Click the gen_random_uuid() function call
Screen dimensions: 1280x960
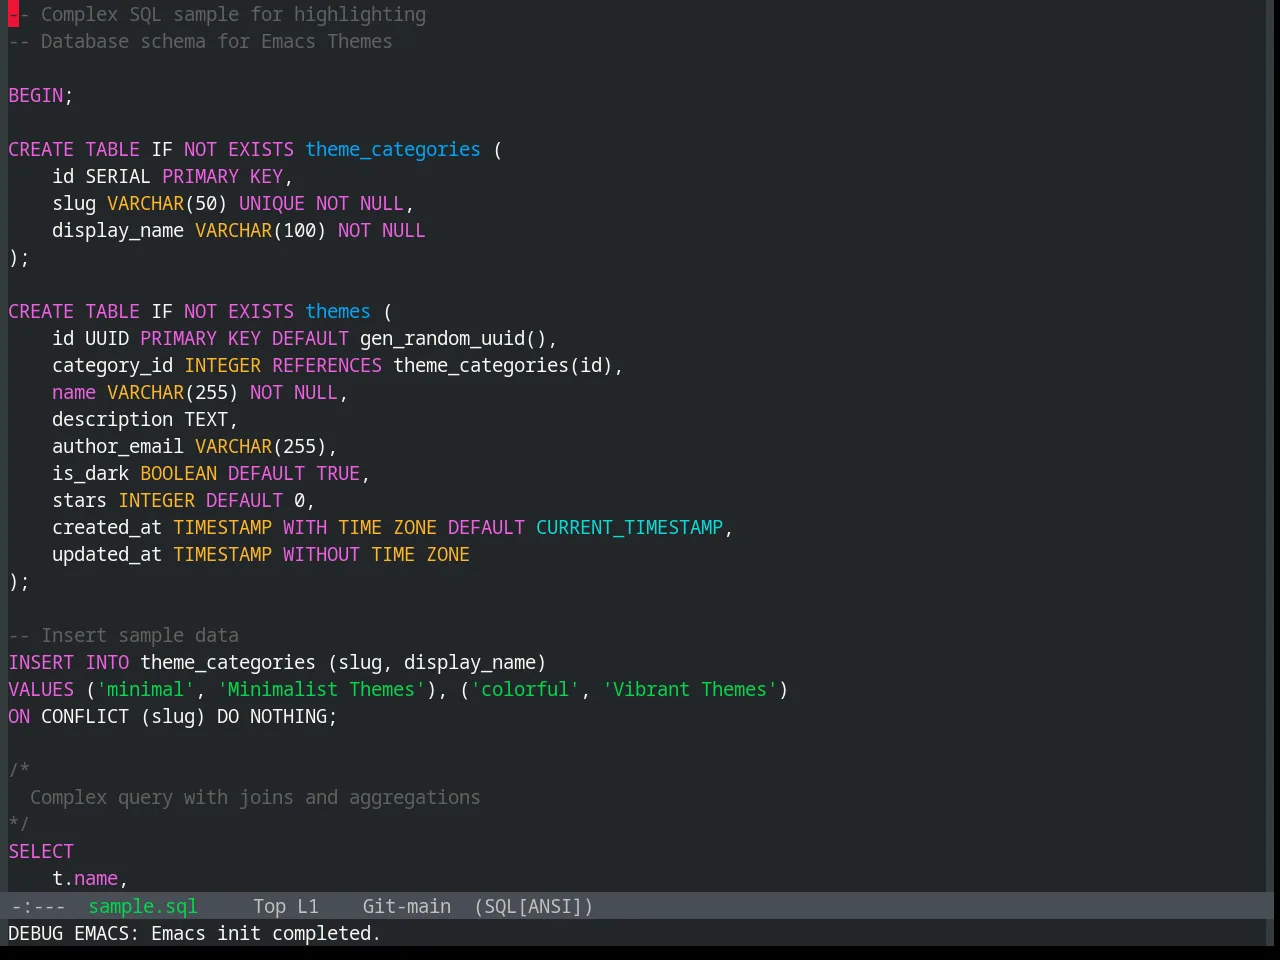[453, 339]
